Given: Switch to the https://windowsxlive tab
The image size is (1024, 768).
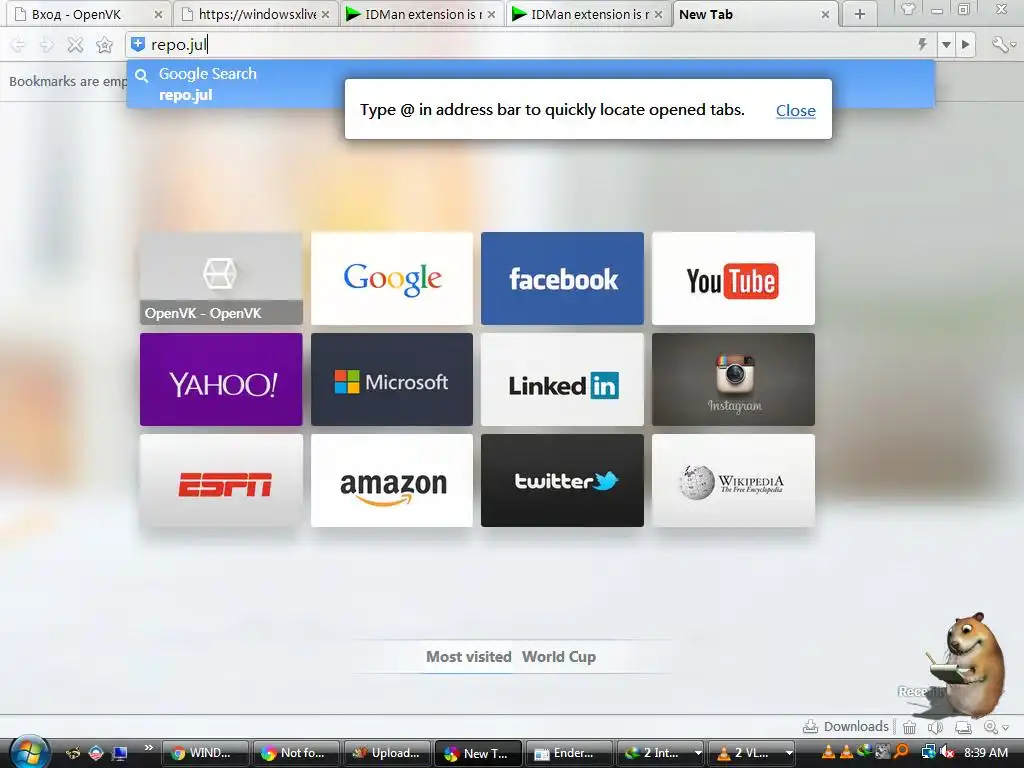Looking at the screenshot, I should pyautogui.click(x=256, y=14).
